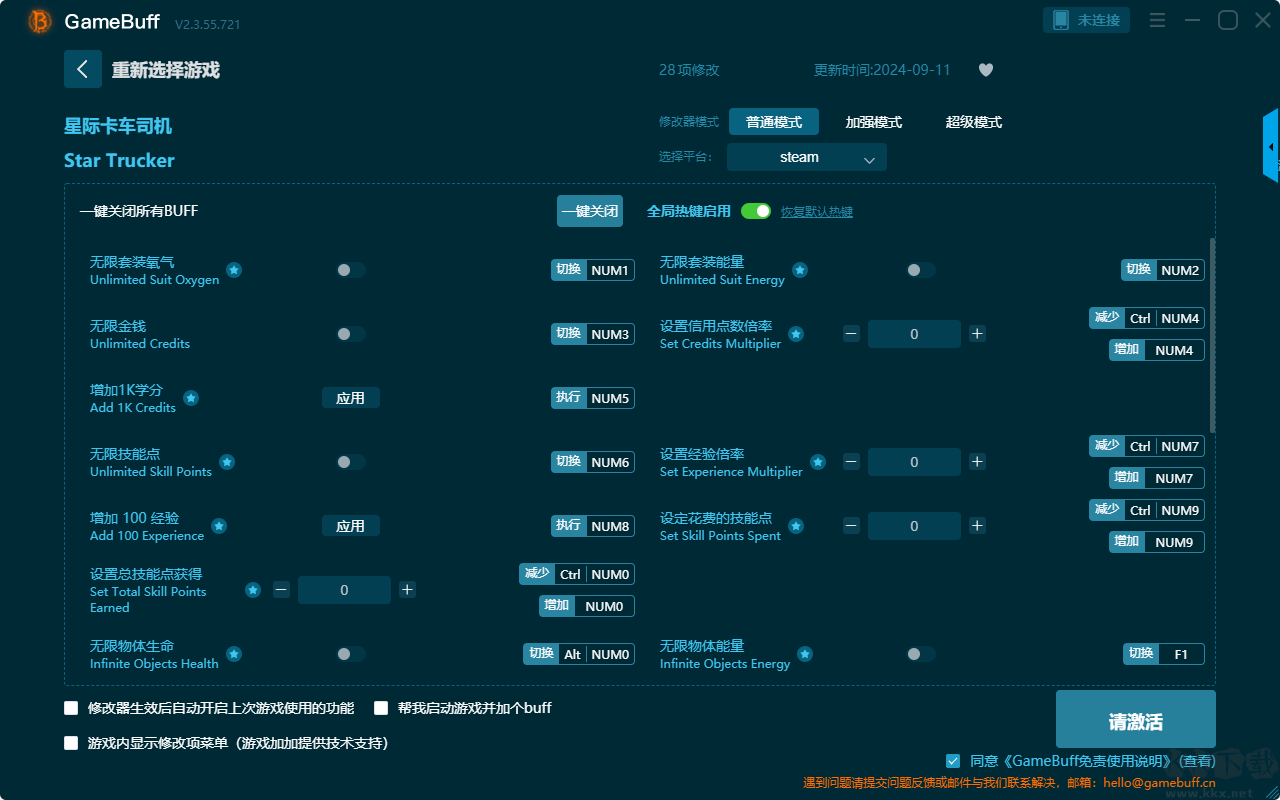Click star icon beside Infinite Objects Energy

point(805,654)
